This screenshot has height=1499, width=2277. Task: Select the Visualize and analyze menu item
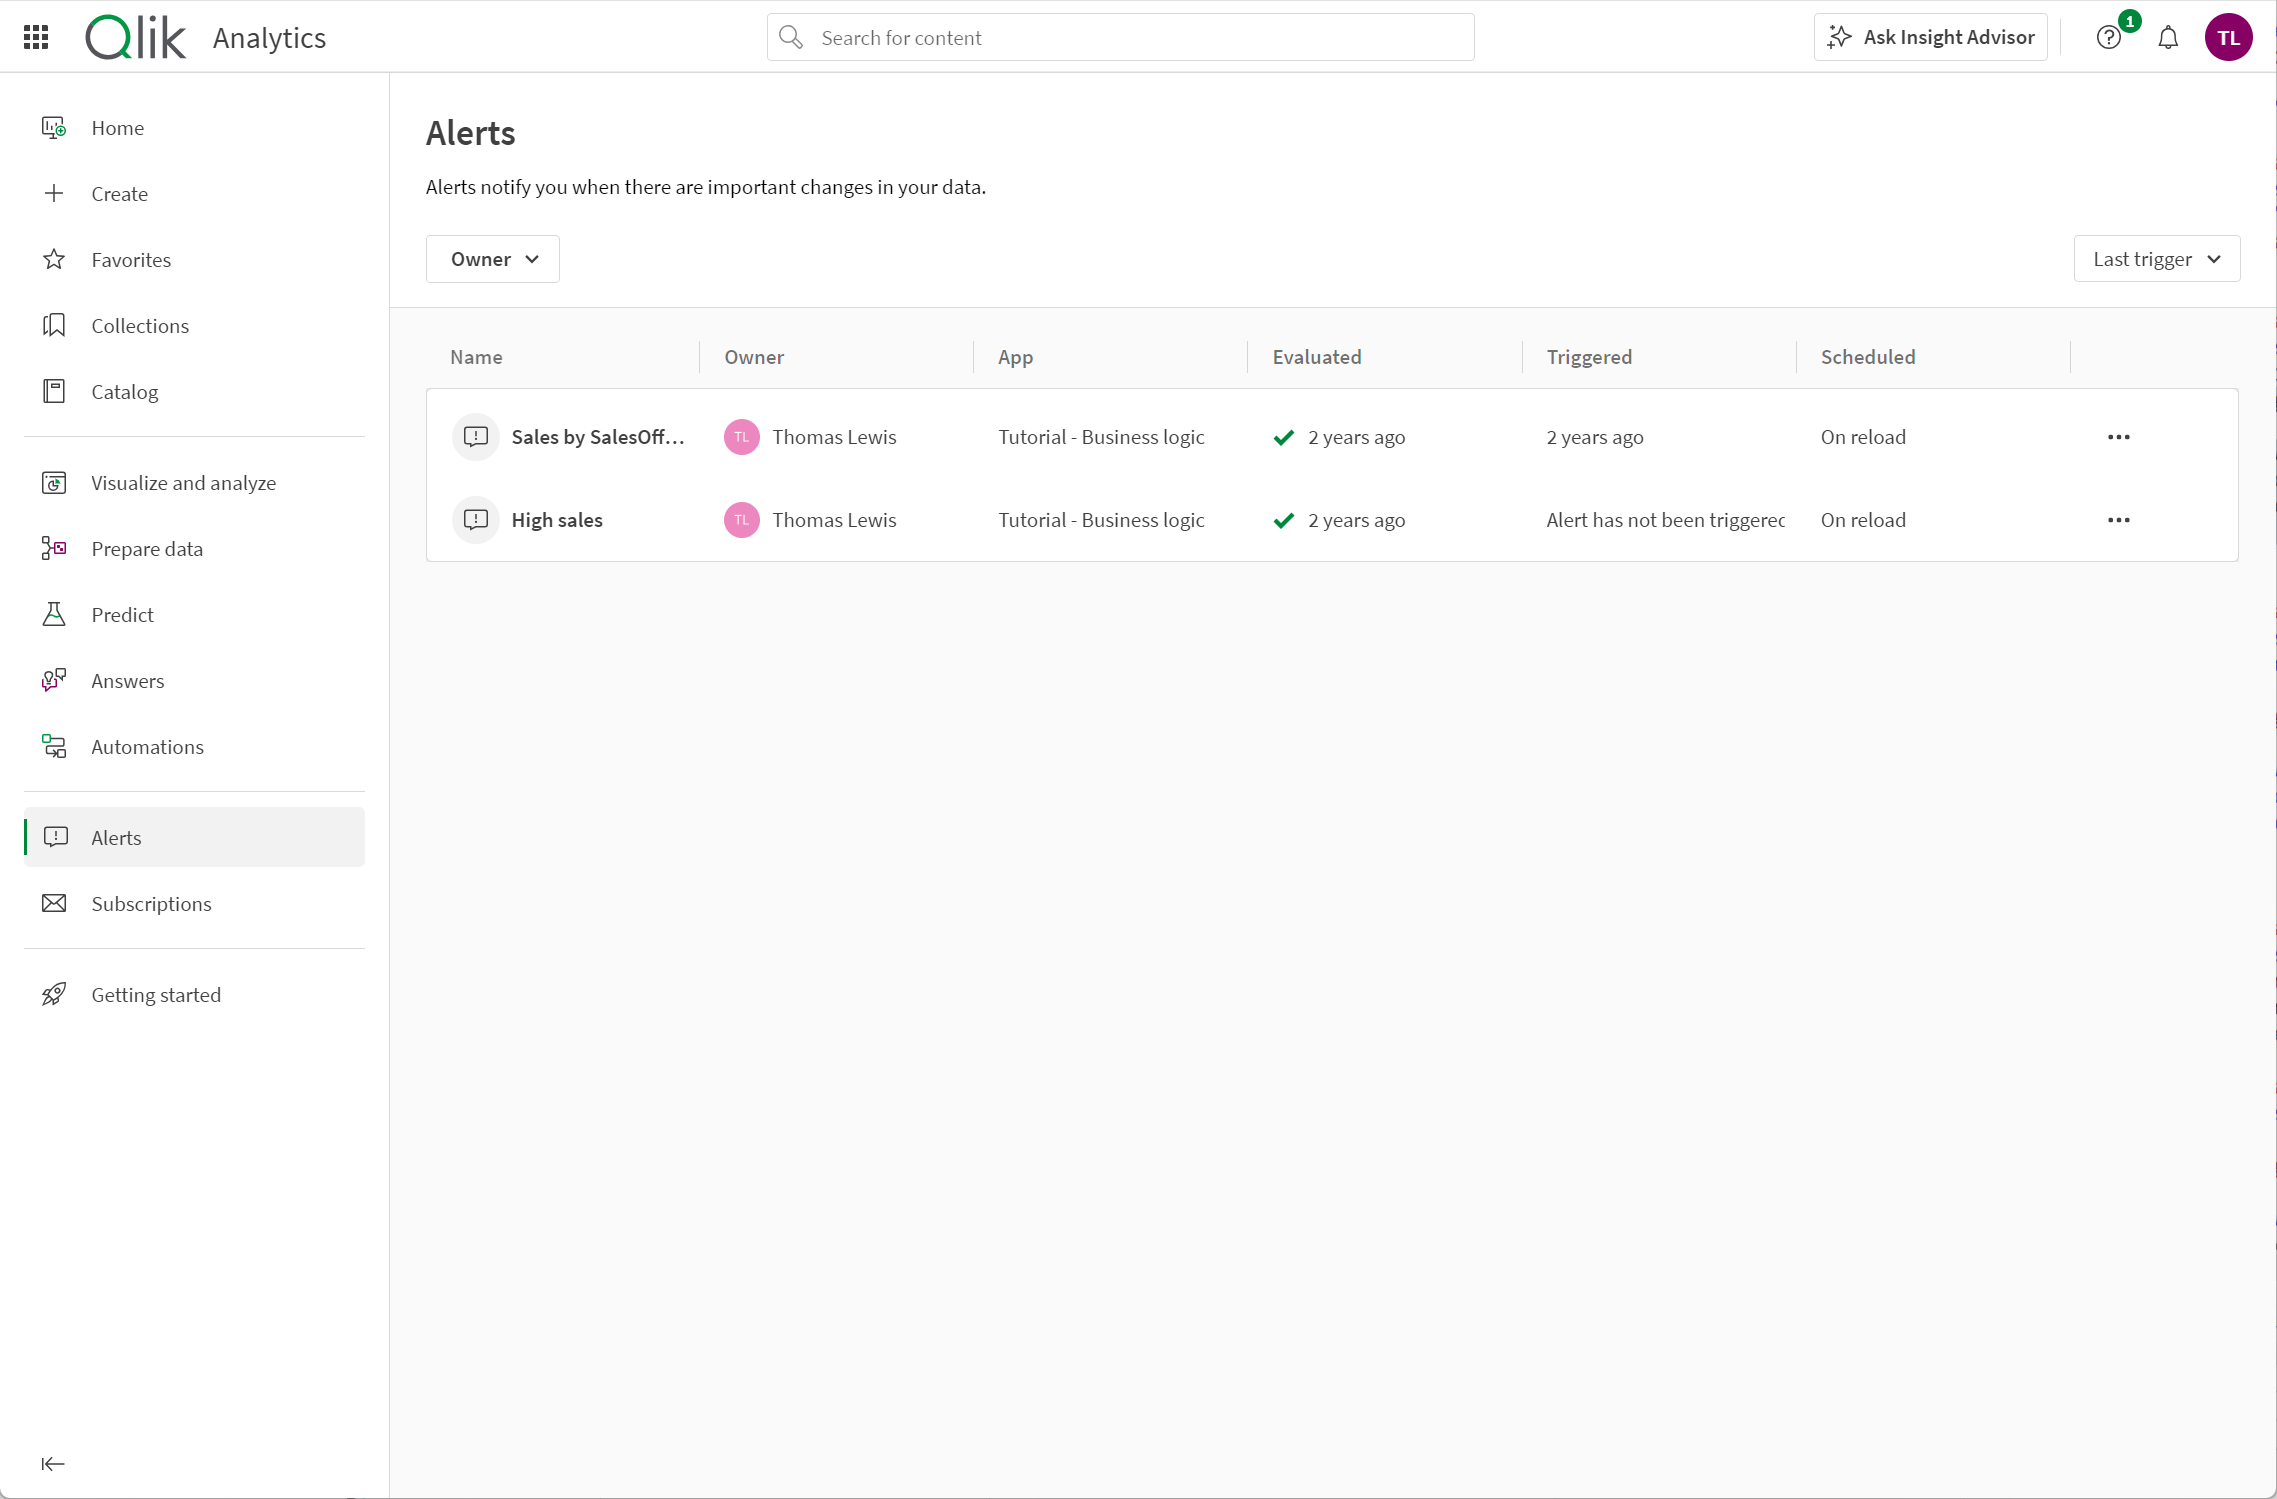182,480
